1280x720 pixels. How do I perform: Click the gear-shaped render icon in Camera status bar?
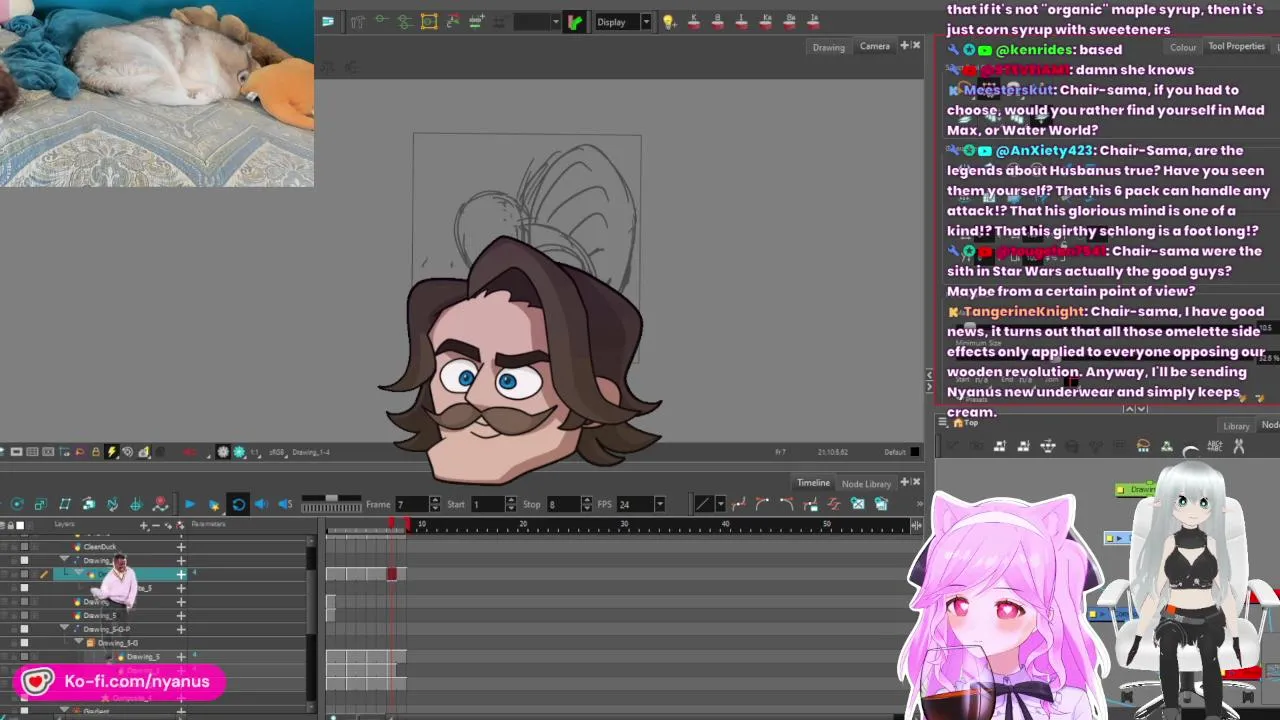pyautogui.click(x=223, y=452)
